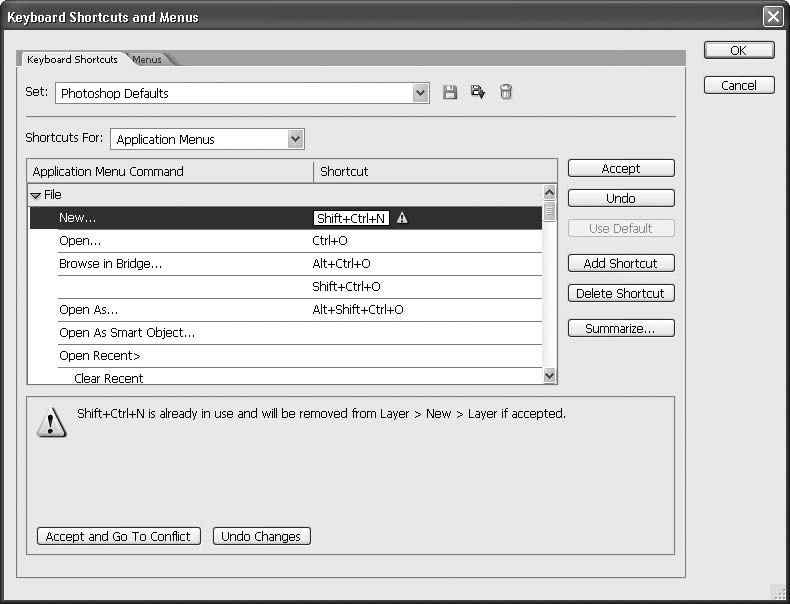Screen dimensions: 790x604
Task: Click the save shortcut set disk icon
Action: pos(450,93)
